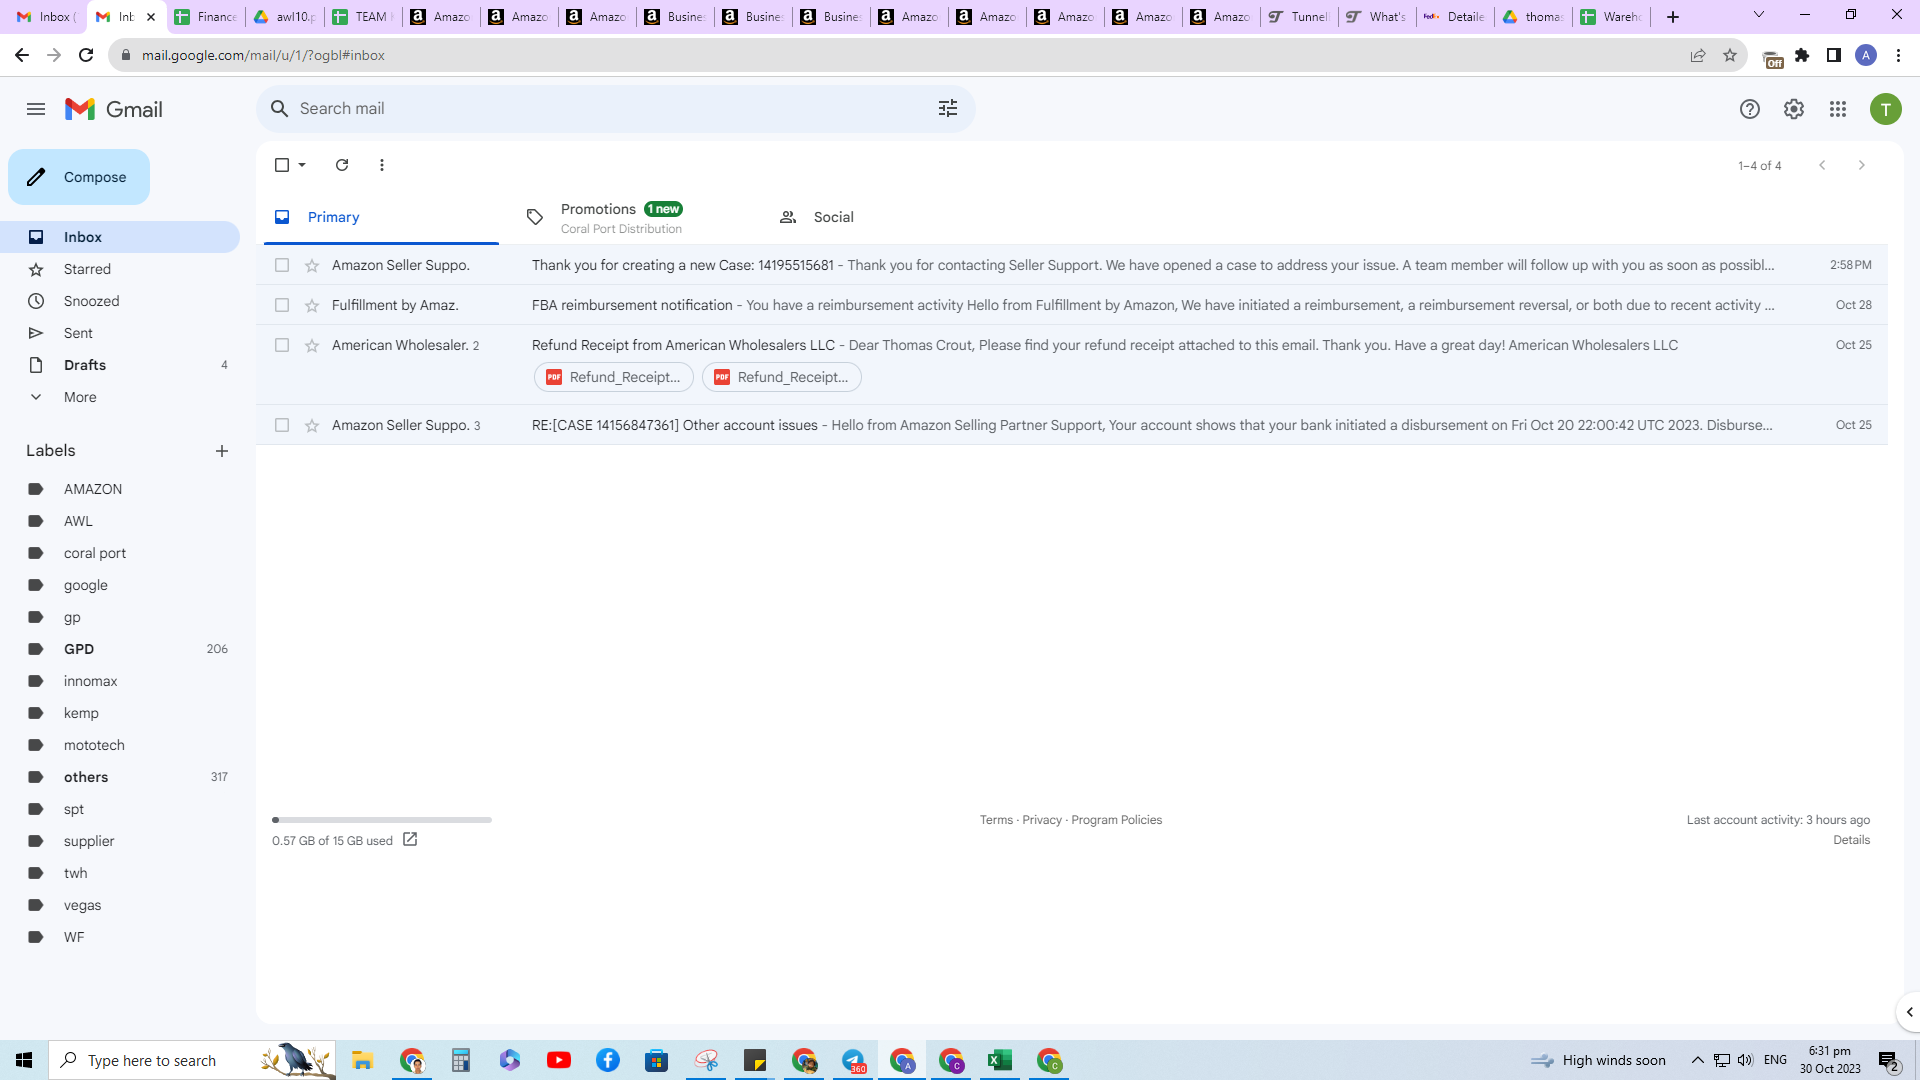Viewport: 1920px width, 1080px height.
Task: Open the Inbox folder
Action: 120,237
